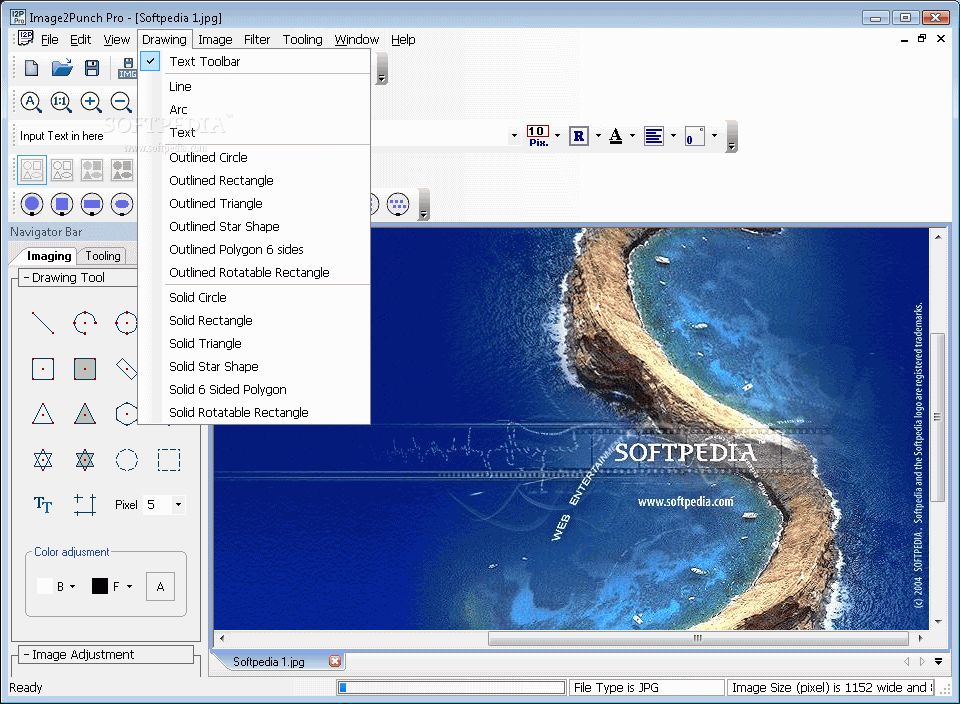Toggle first outlined shapes mode button

tap(32, 170)
